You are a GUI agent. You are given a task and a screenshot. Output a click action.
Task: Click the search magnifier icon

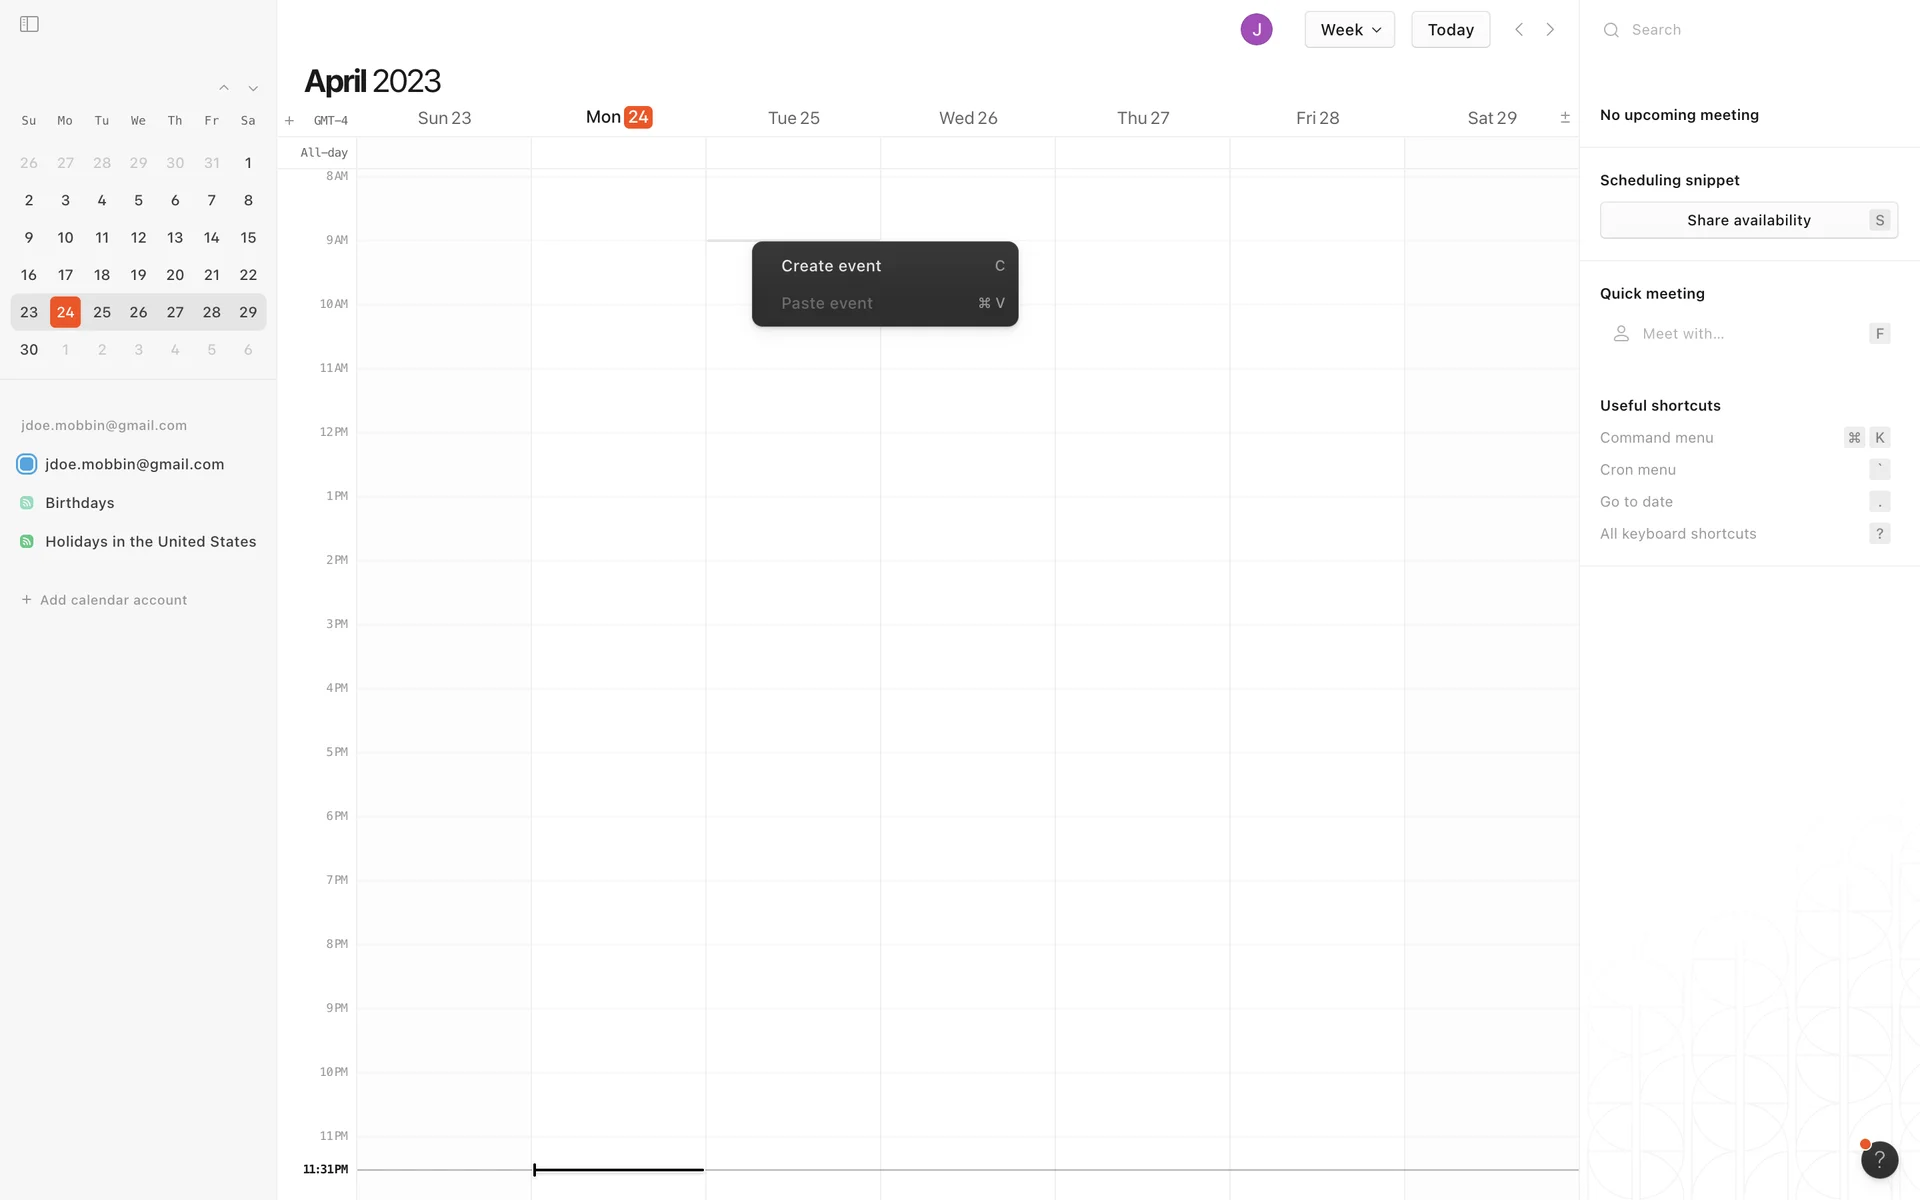tap(1611, 30)
